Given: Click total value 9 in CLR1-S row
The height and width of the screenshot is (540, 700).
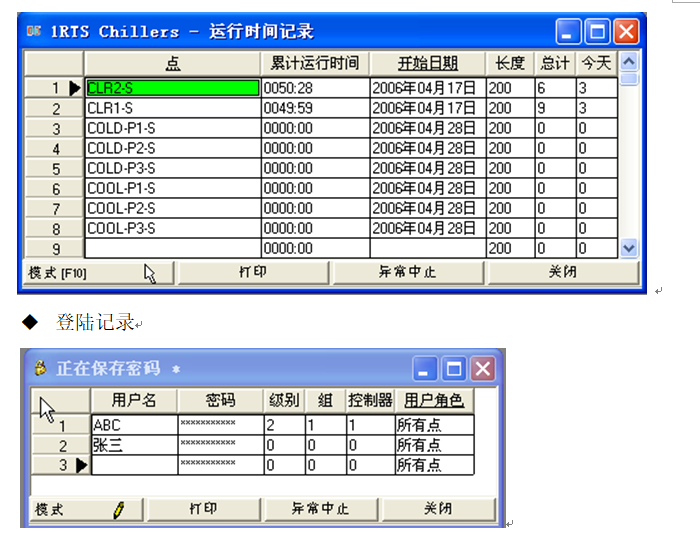Looking at the screenshot, I should pyautogui.click(x=555, y=108).
